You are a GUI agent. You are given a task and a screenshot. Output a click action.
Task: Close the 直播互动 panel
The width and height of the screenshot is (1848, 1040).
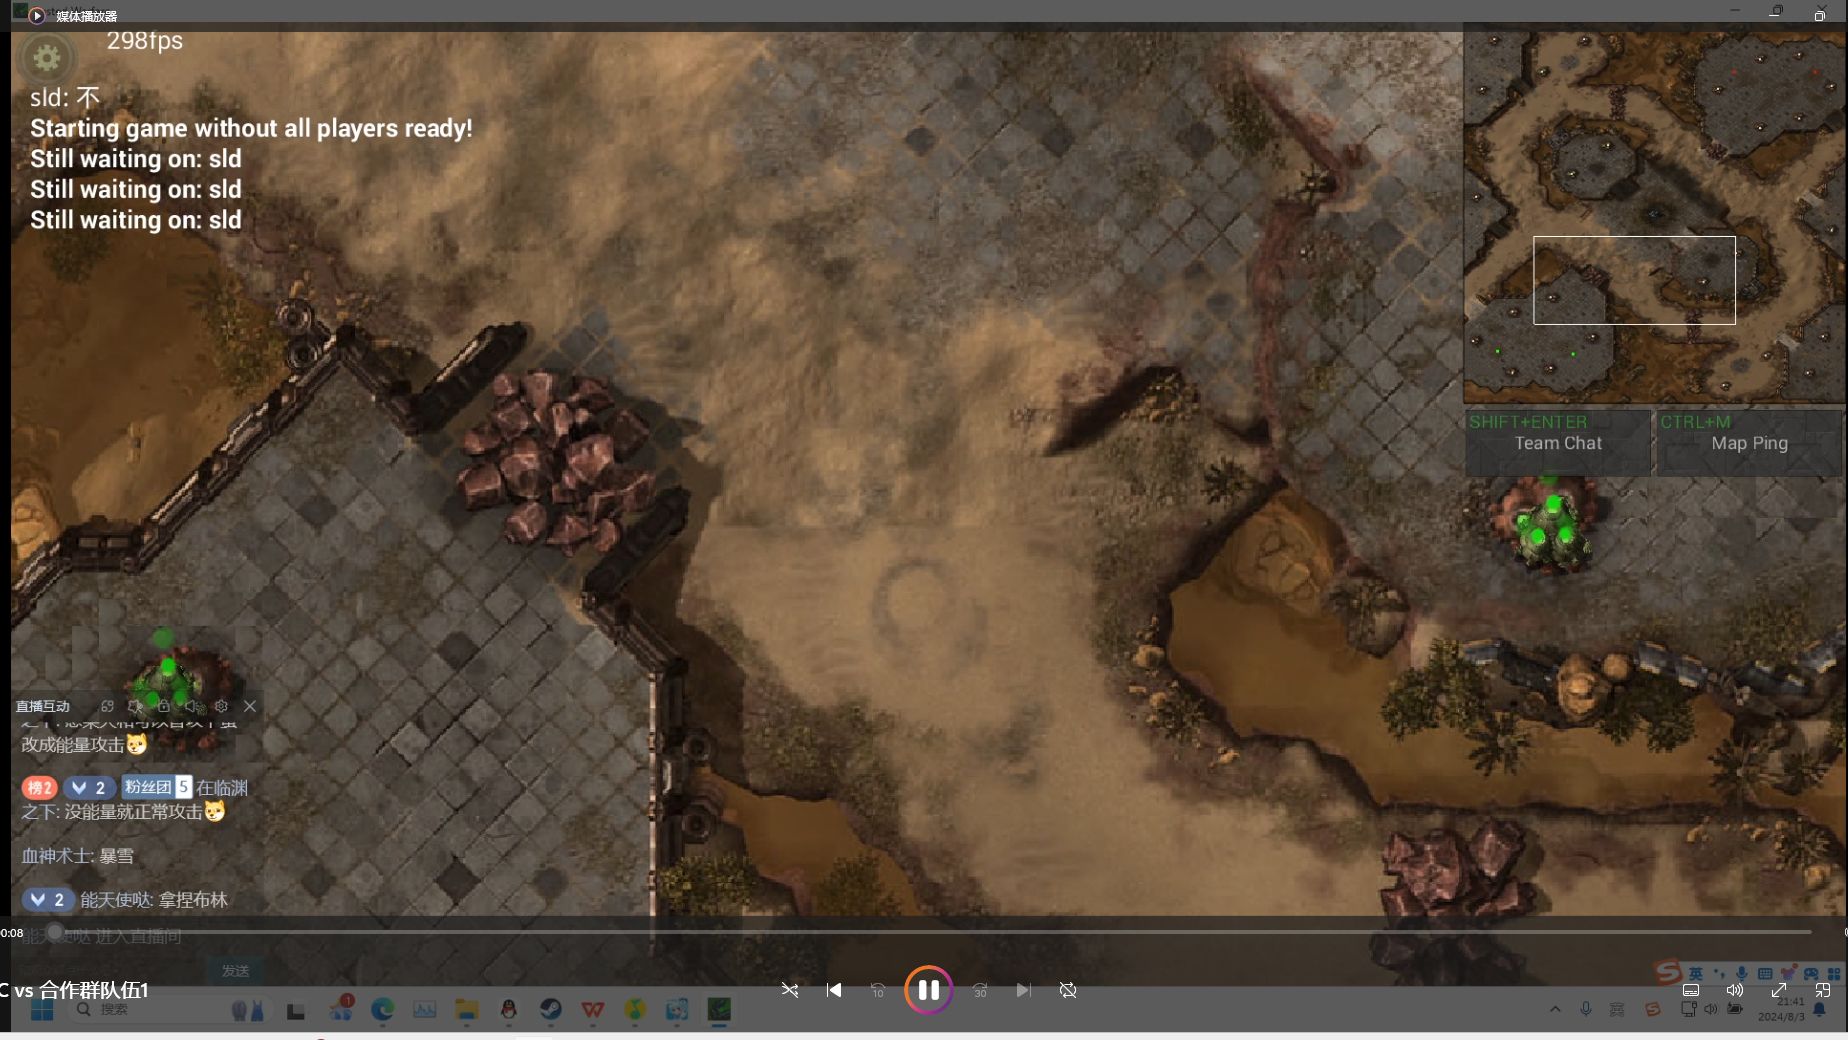coord(250,706)
